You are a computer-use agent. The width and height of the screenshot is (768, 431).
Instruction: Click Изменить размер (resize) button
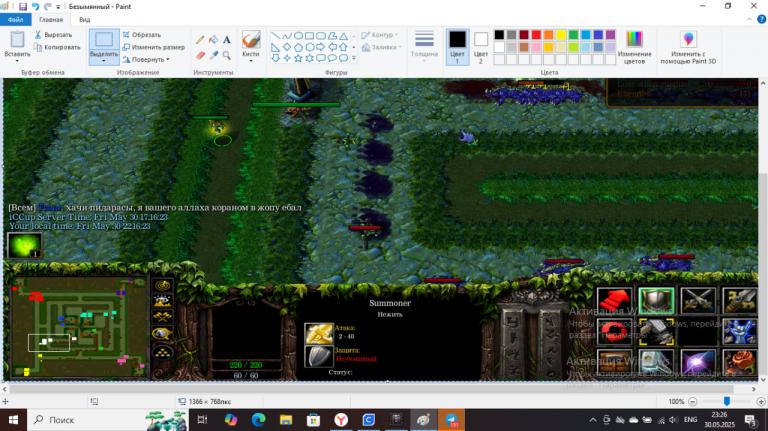154,47
